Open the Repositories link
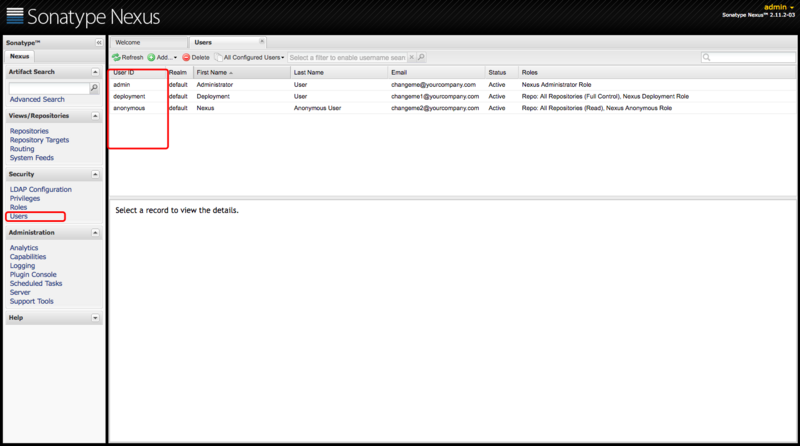The width and height of the screenshot is (800, 446). tap(29, 131)
